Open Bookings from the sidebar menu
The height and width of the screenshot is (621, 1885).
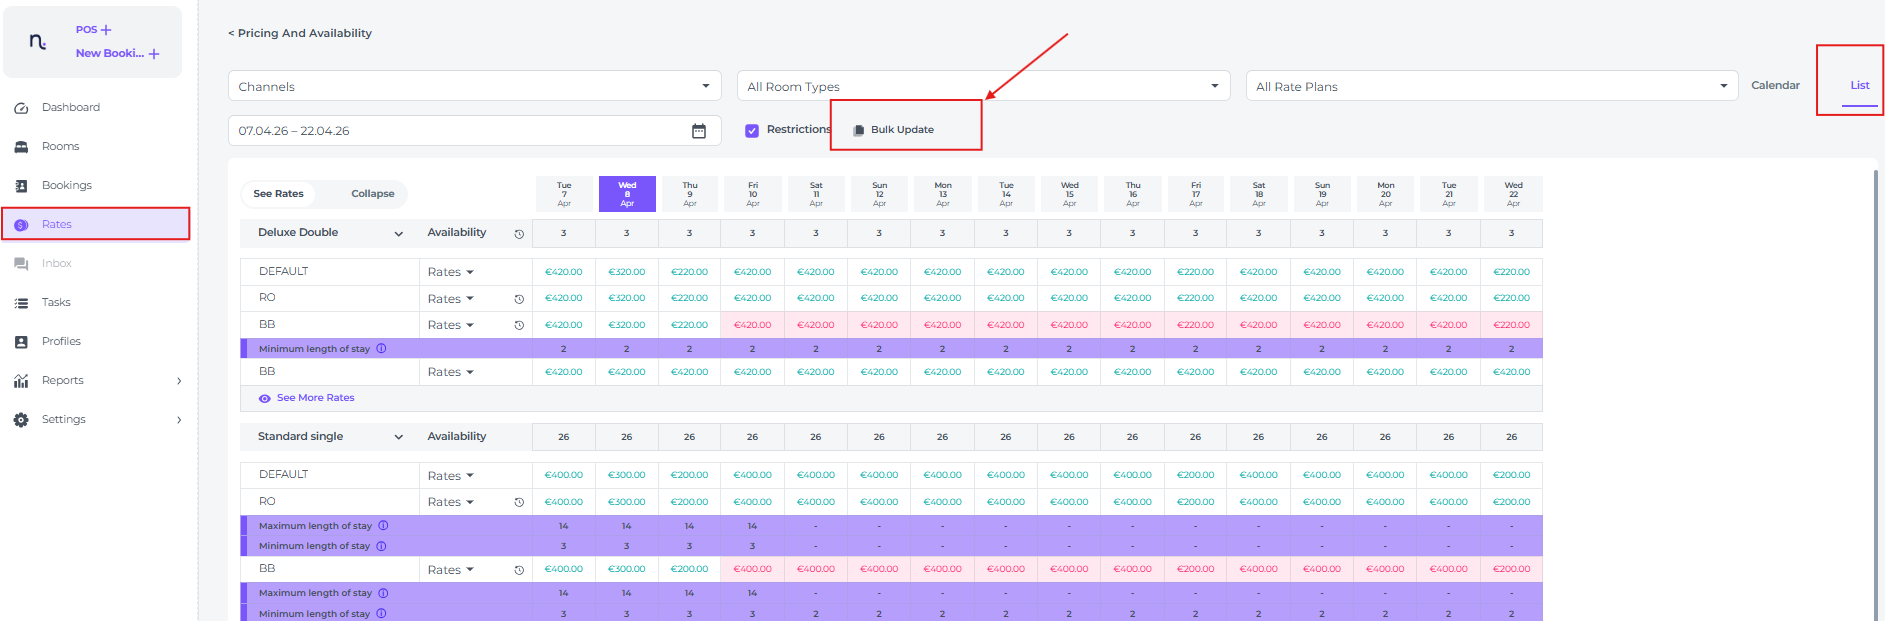pos(66,186)
